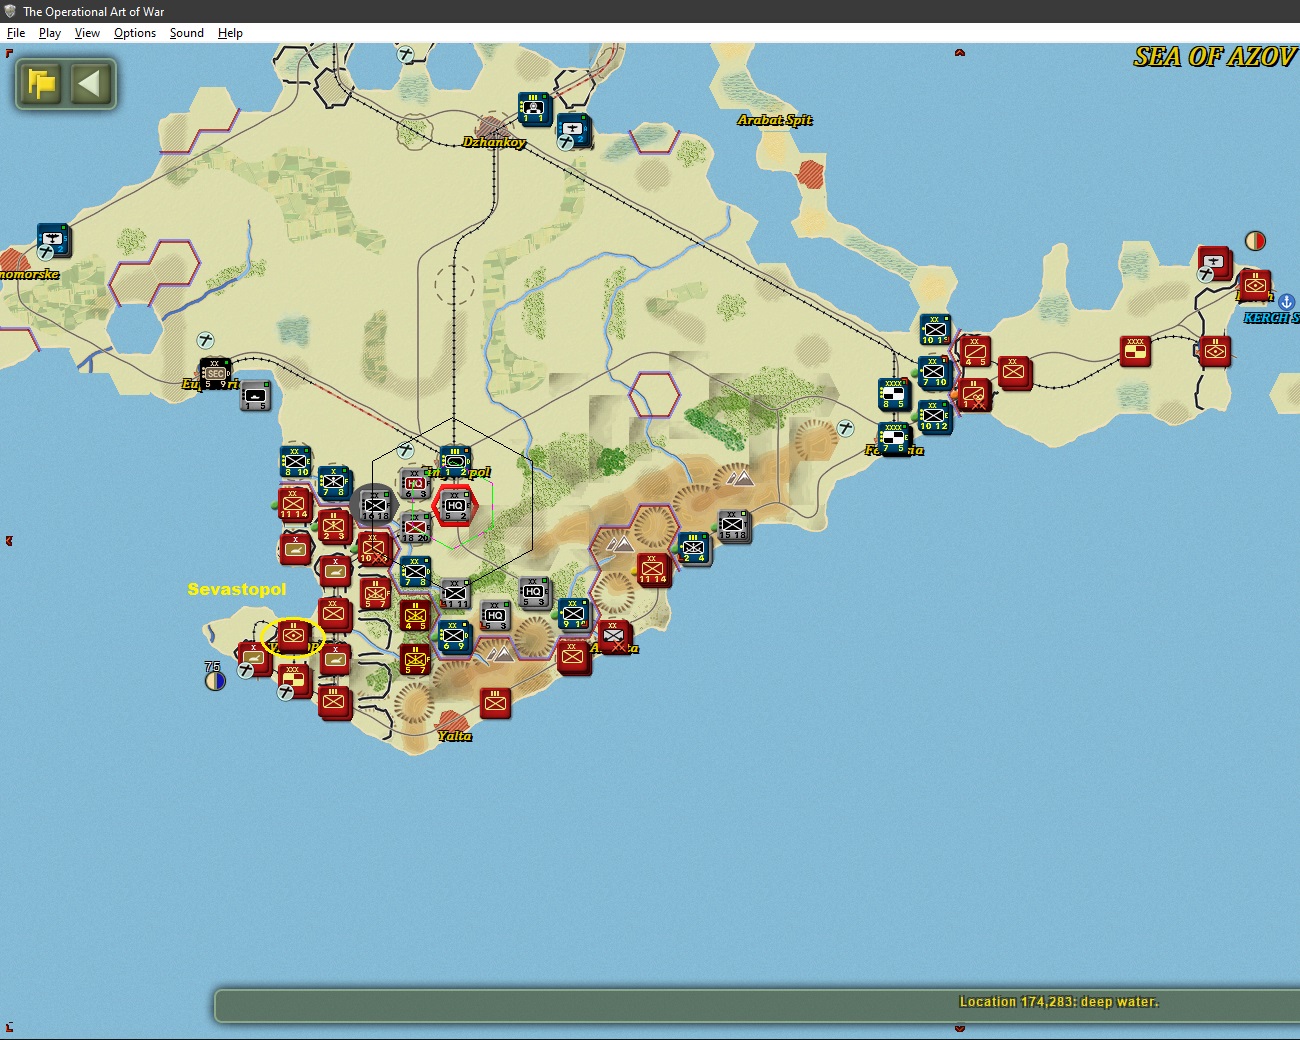
Task: Click the left-pointing arrow toolbar button
Action: tap(89, 83)
